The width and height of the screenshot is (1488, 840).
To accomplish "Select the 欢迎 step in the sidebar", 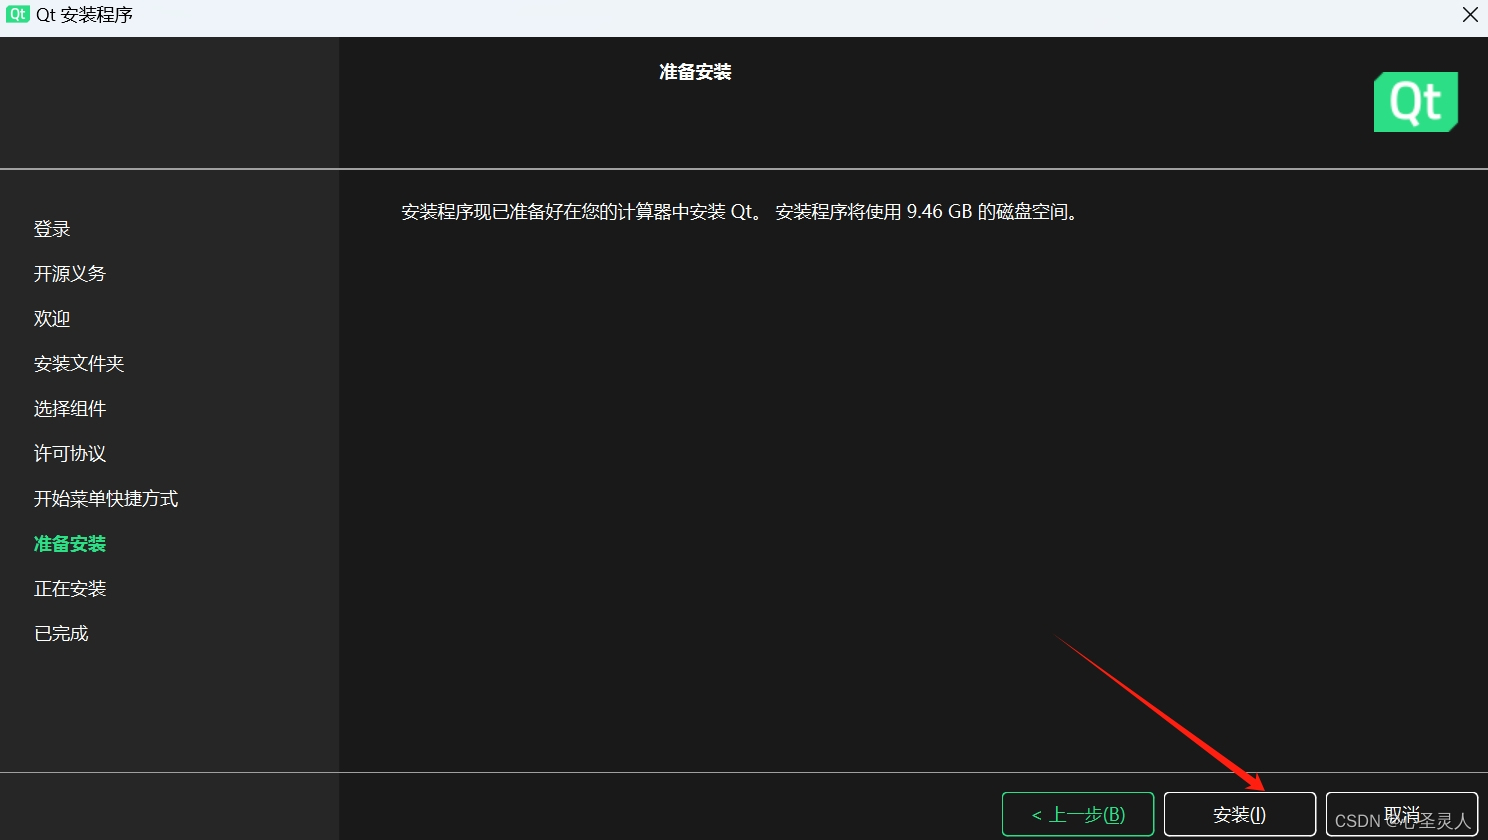I will (x=51, y=318).
